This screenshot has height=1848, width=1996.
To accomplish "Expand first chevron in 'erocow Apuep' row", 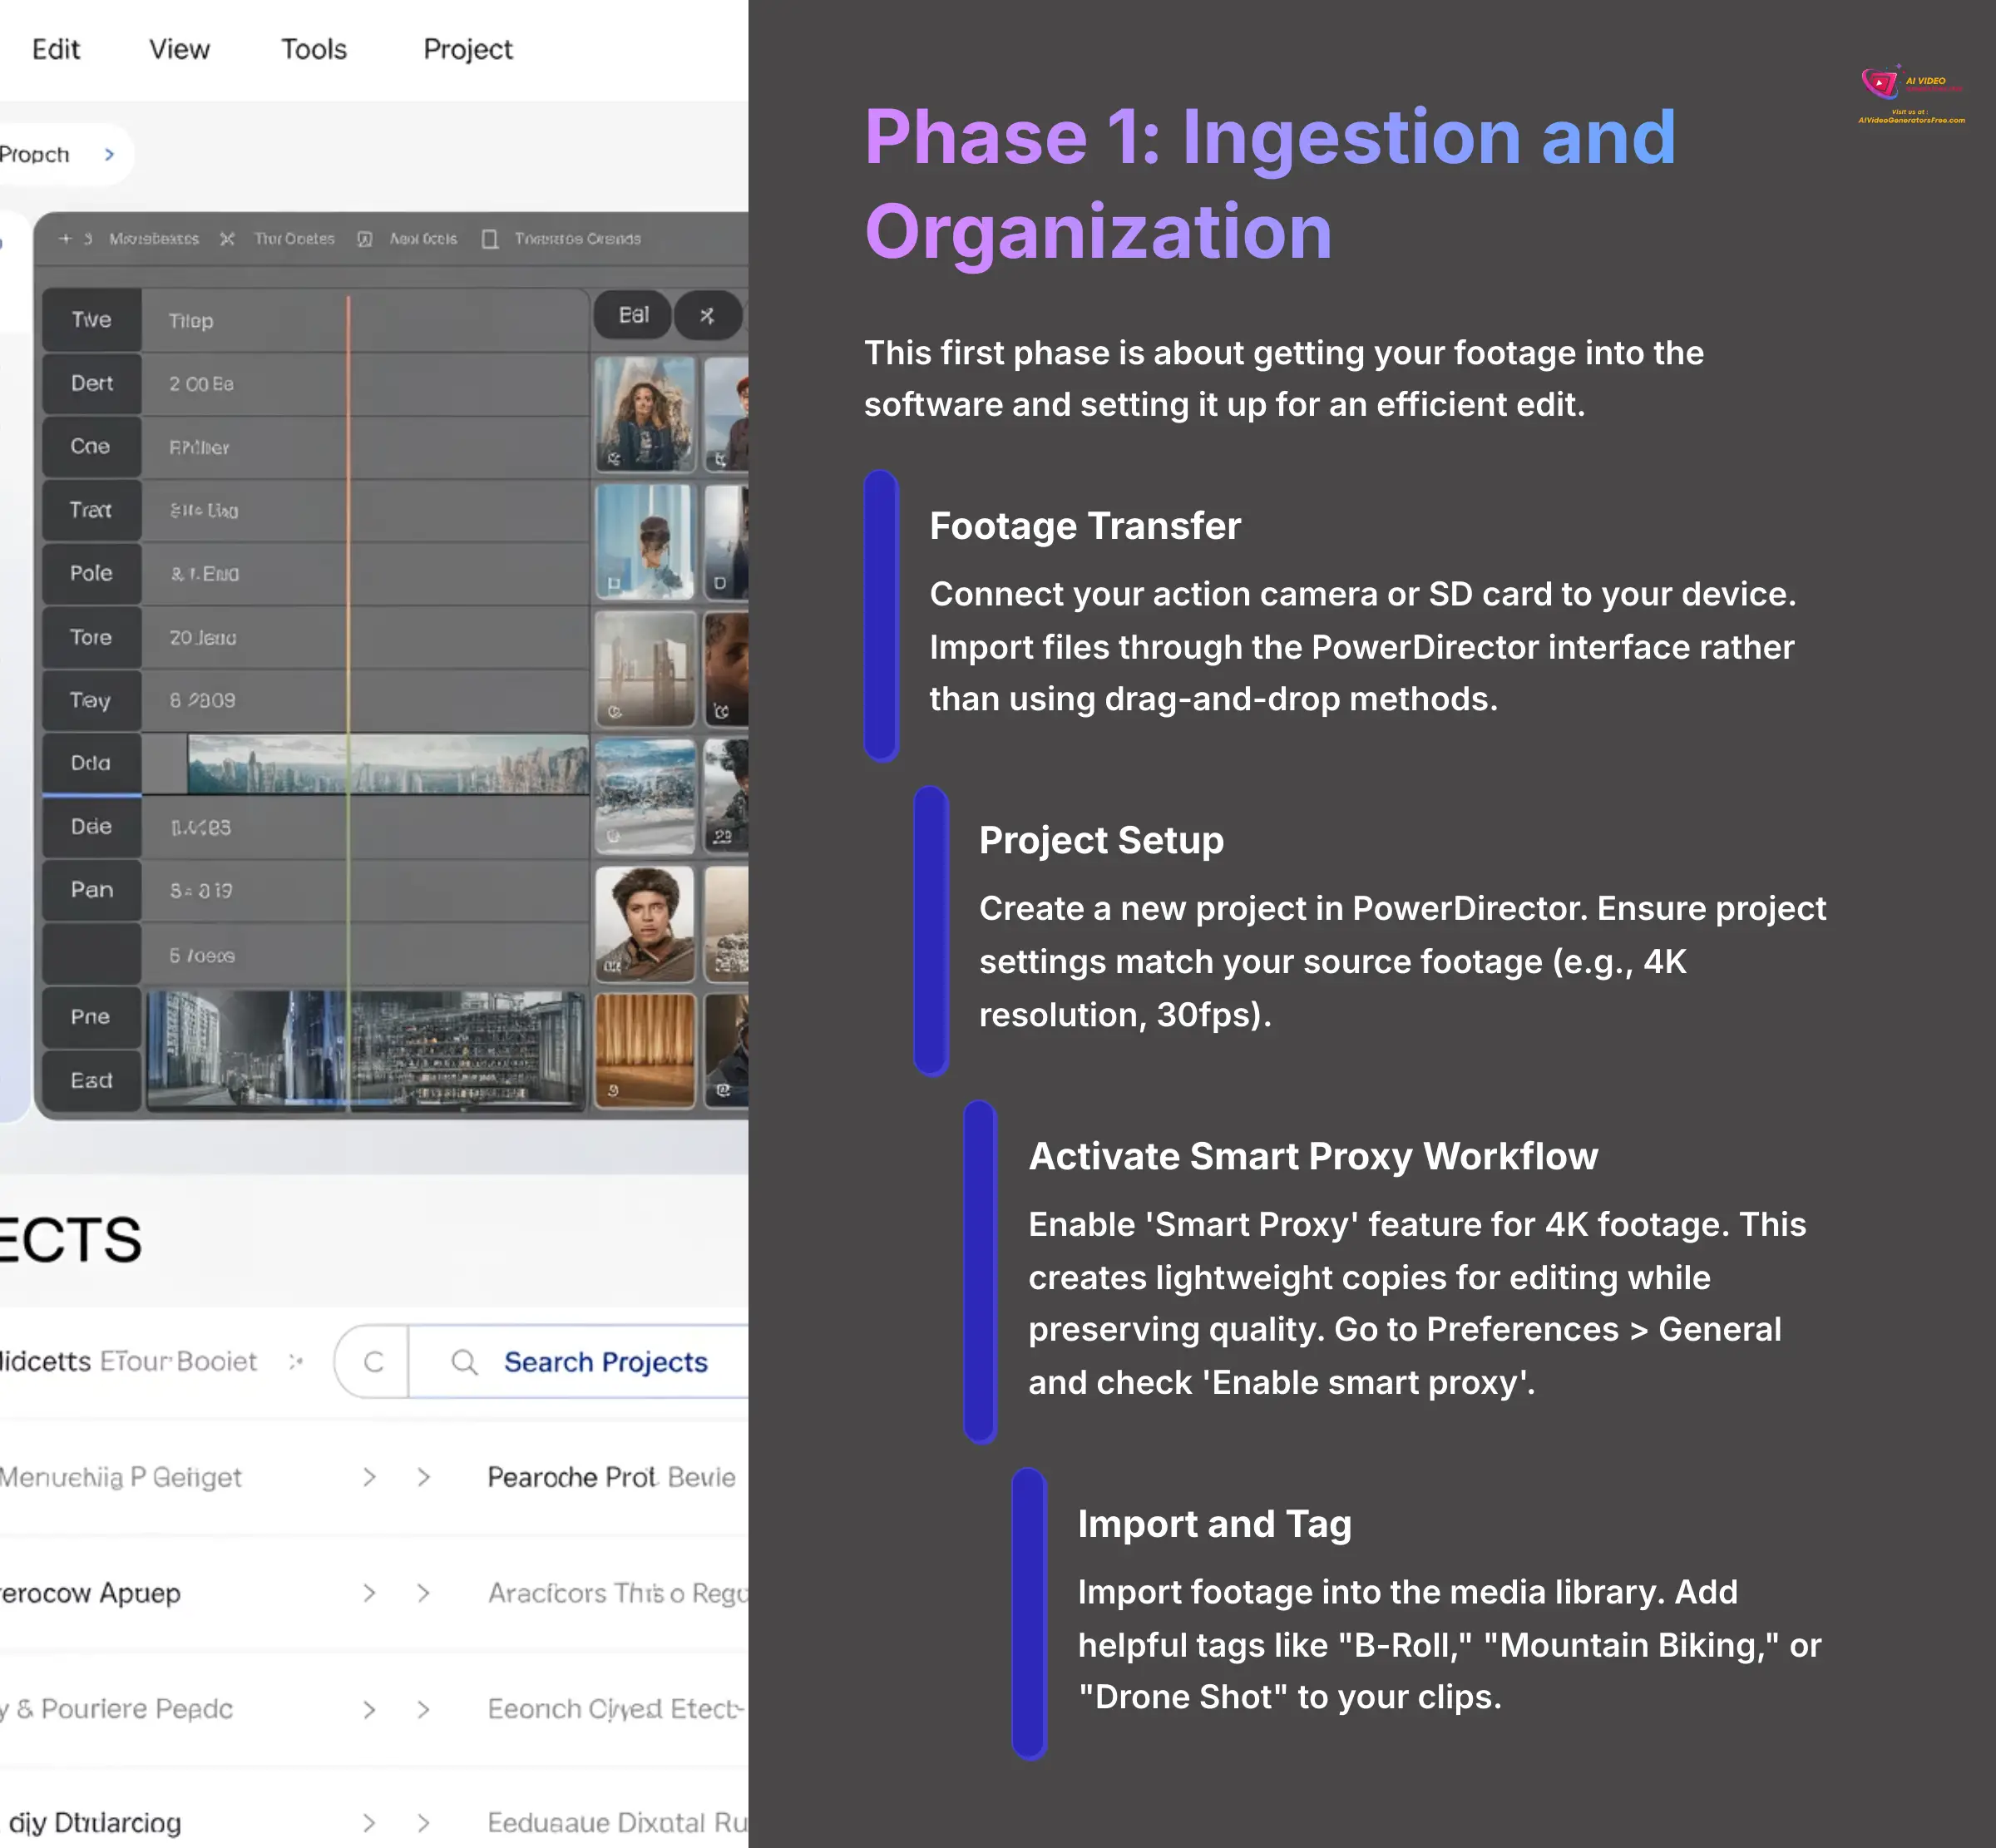I will (x=369, y=1593).
